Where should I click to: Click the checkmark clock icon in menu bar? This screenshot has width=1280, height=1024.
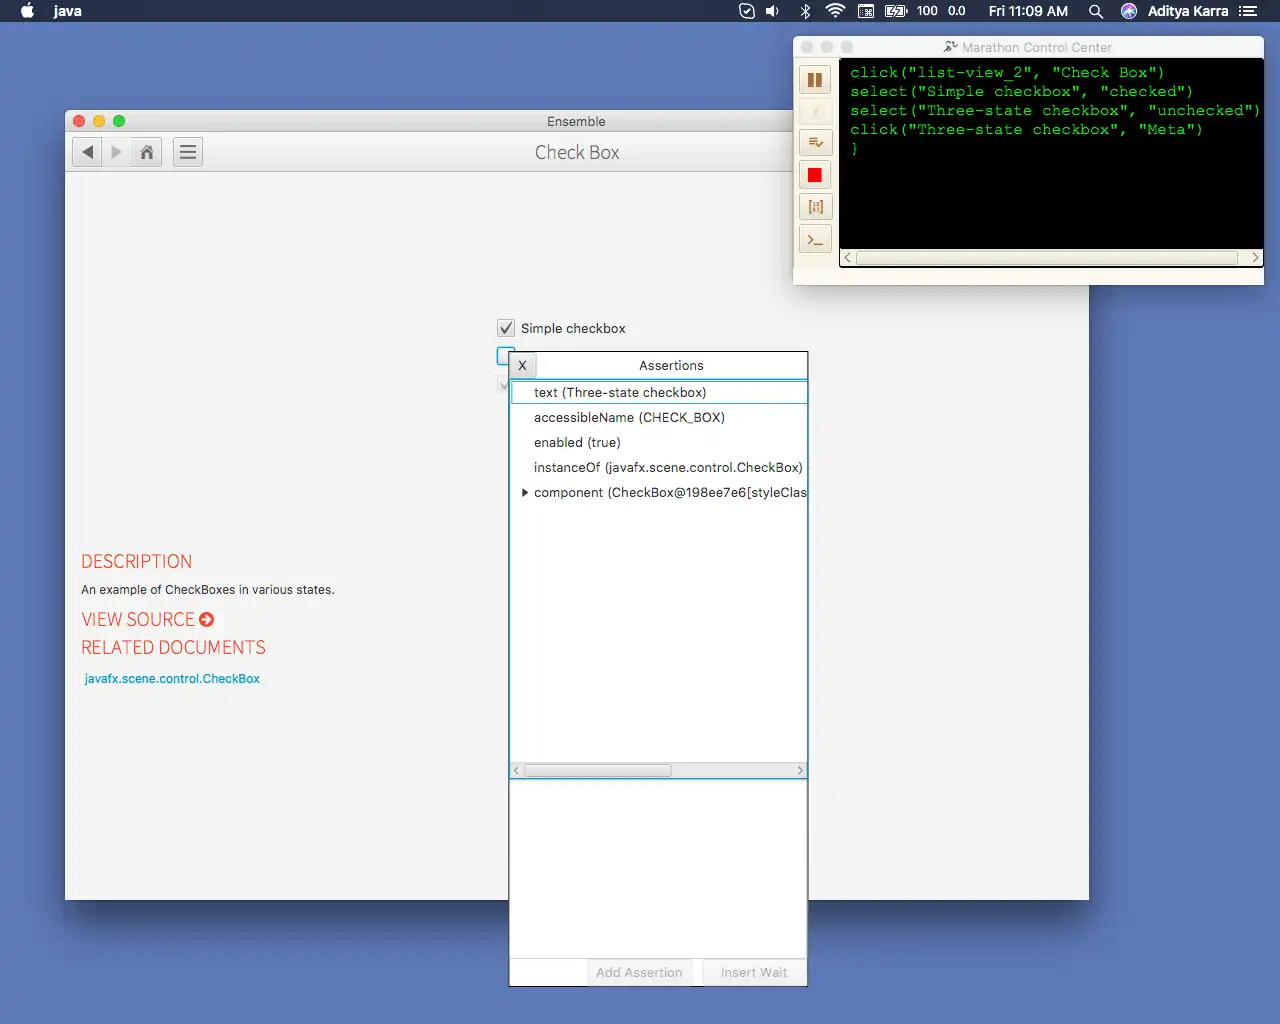pos(747,11)
